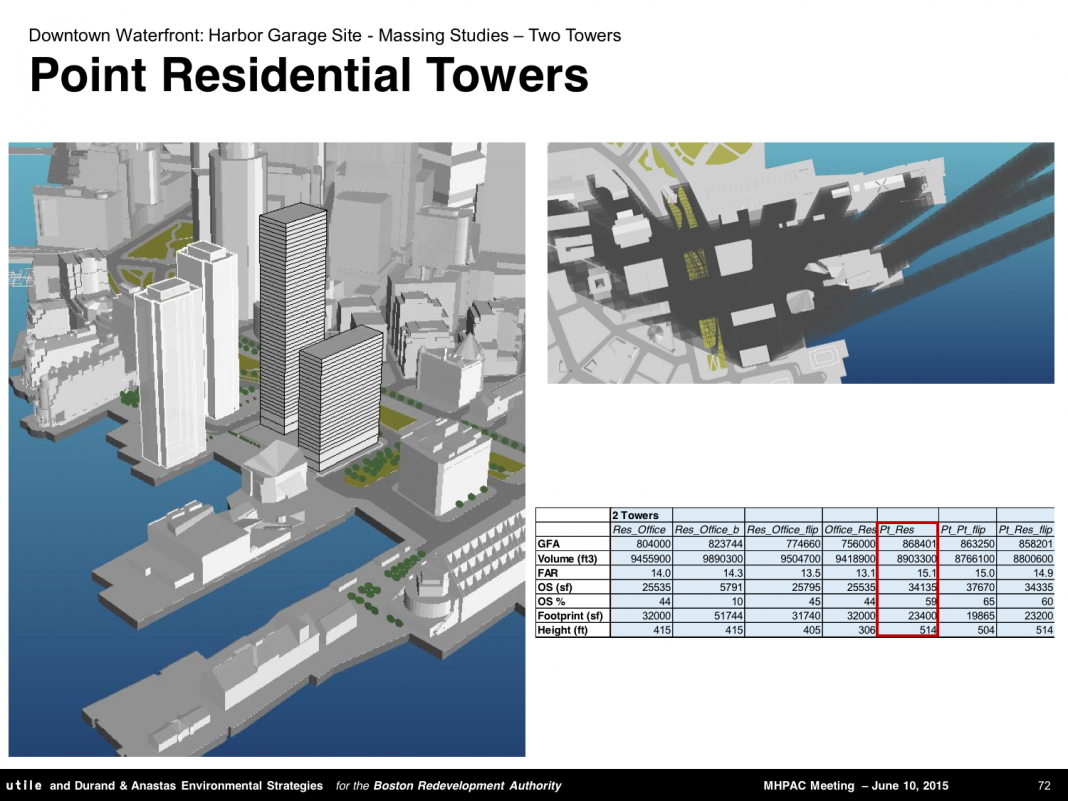This screenshot has height=801, width=1068.
Task: Click the 'Point Residential Towers' title
Action: point(309,75)
